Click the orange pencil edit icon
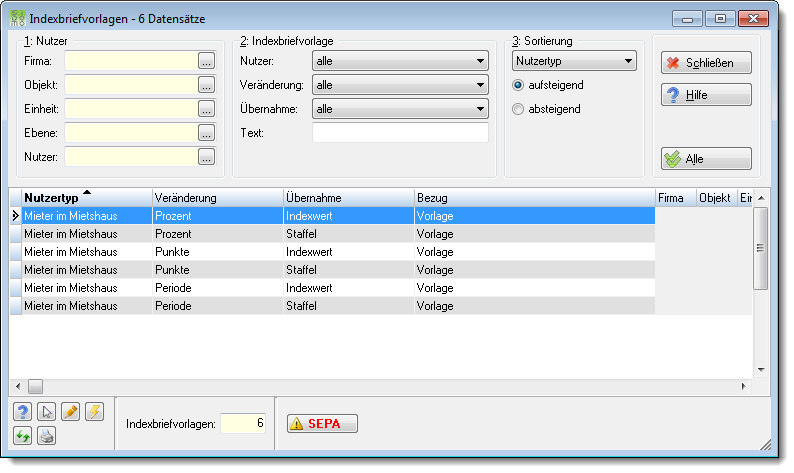 [70, 412]
